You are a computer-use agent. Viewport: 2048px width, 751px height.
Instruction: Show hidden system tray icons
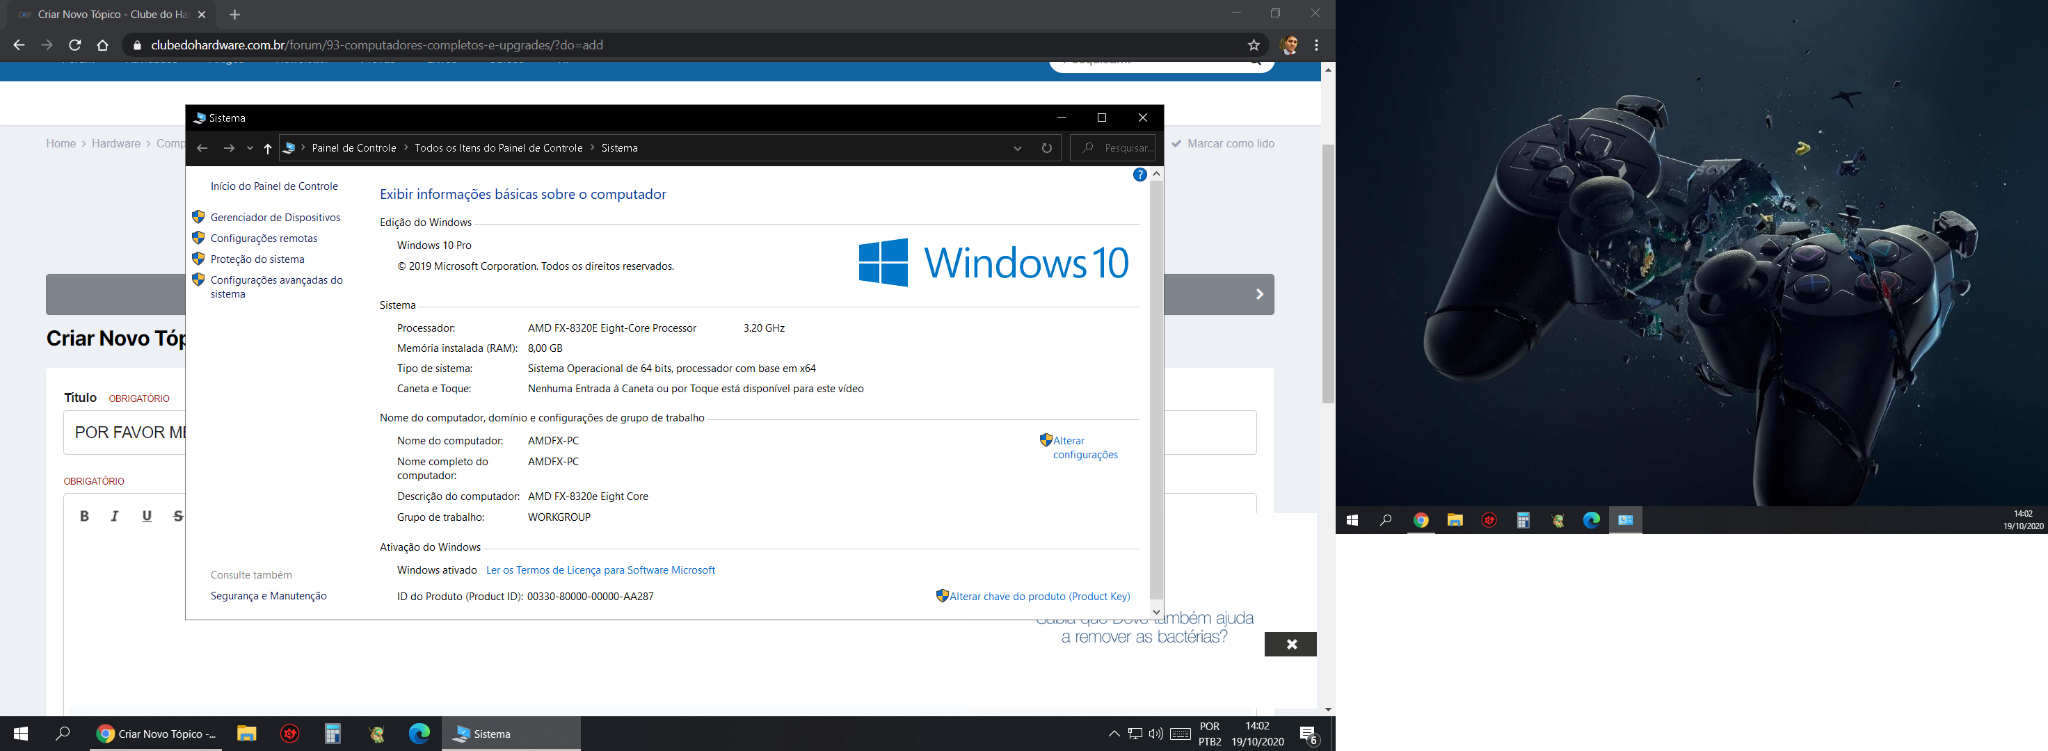(x=1114, y=734)
